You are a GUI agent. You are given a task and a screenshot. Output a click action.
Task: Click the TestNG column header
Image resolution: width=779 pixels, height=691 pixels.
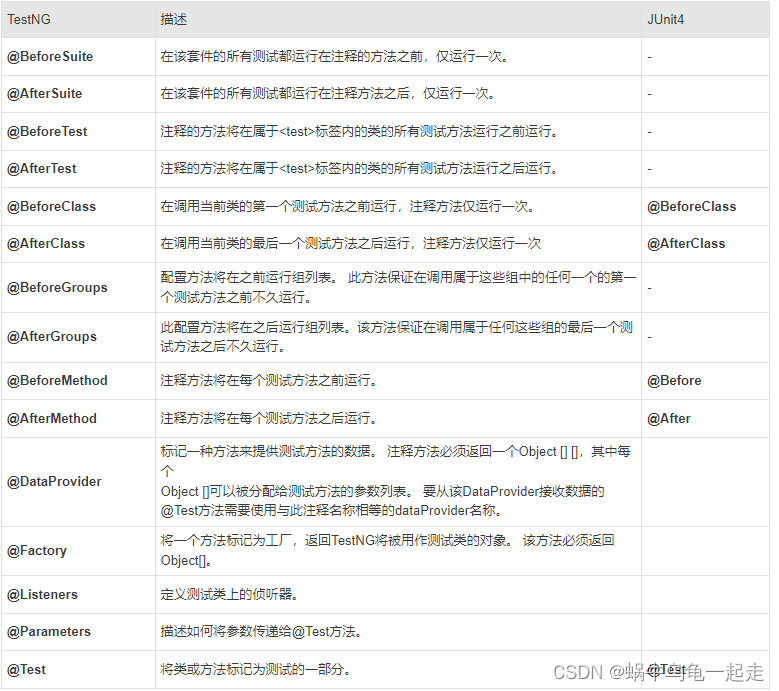tap(29, 19)
